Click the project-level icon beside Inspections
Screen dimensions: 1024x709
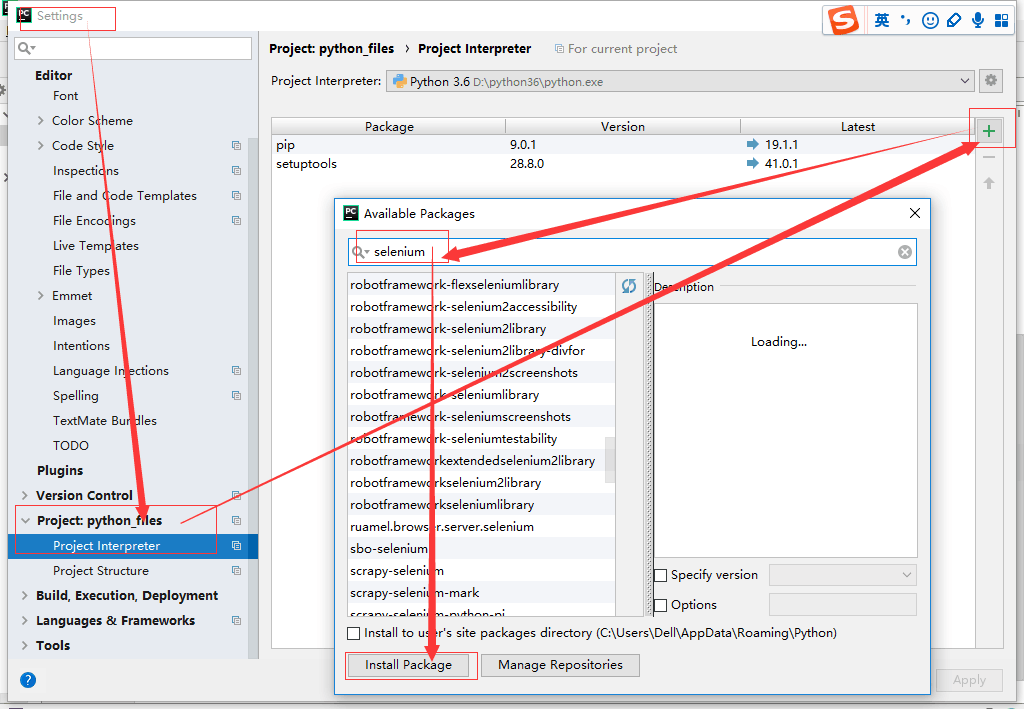pyautogui.click(x=236, y=170)
